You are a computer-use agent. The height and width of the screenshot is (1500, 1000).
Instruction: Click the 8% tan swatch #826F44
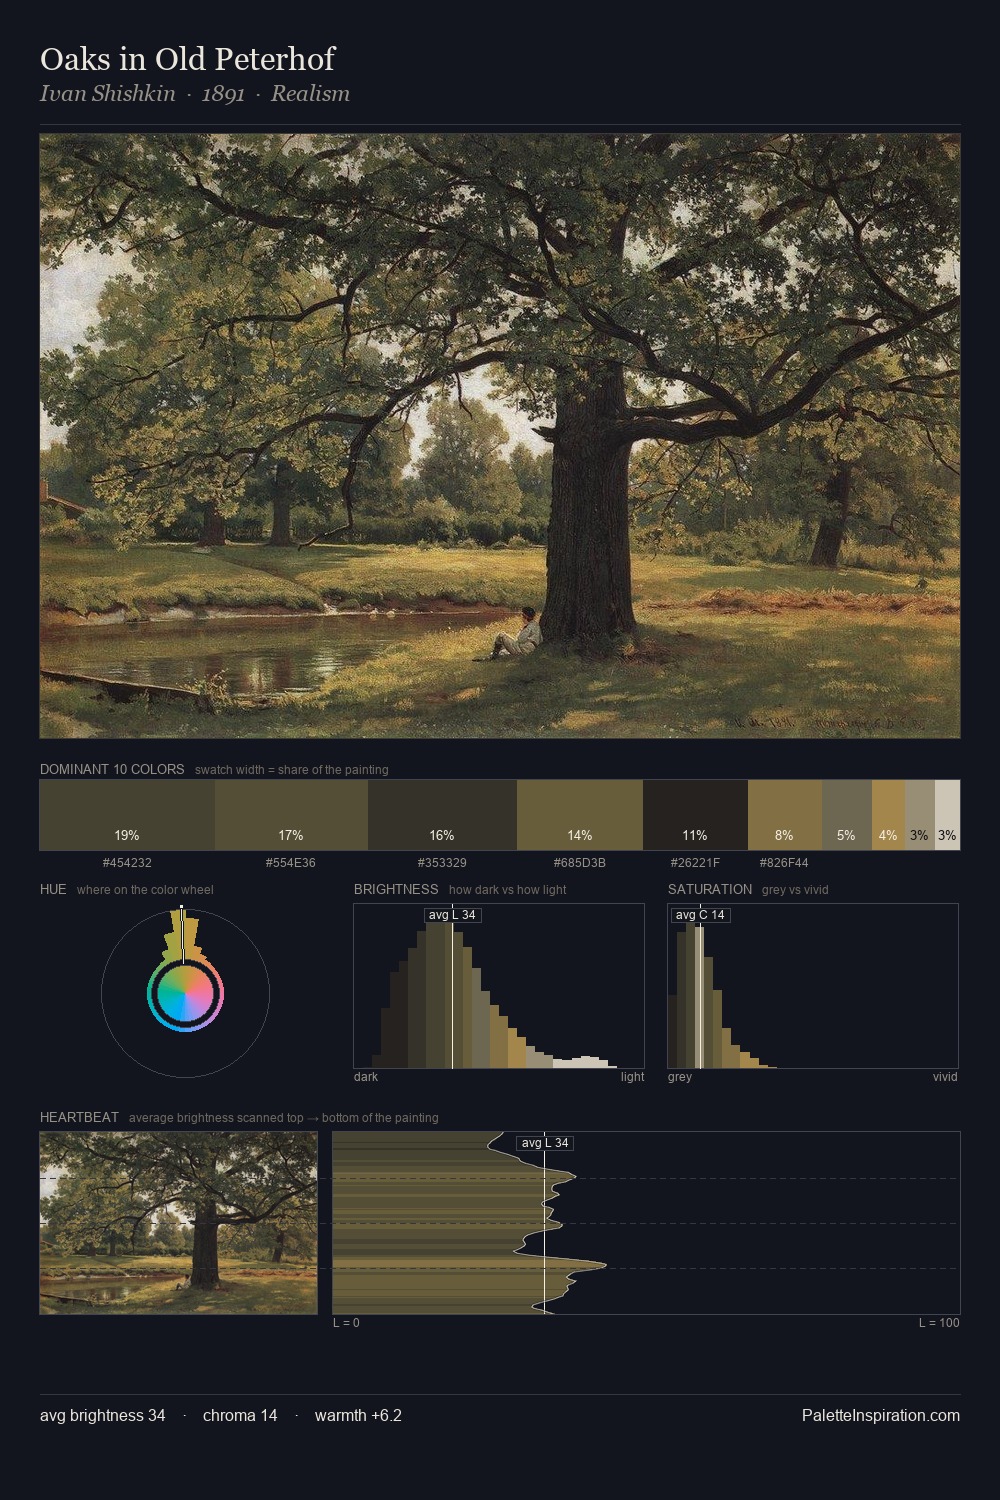pos(785,815)
